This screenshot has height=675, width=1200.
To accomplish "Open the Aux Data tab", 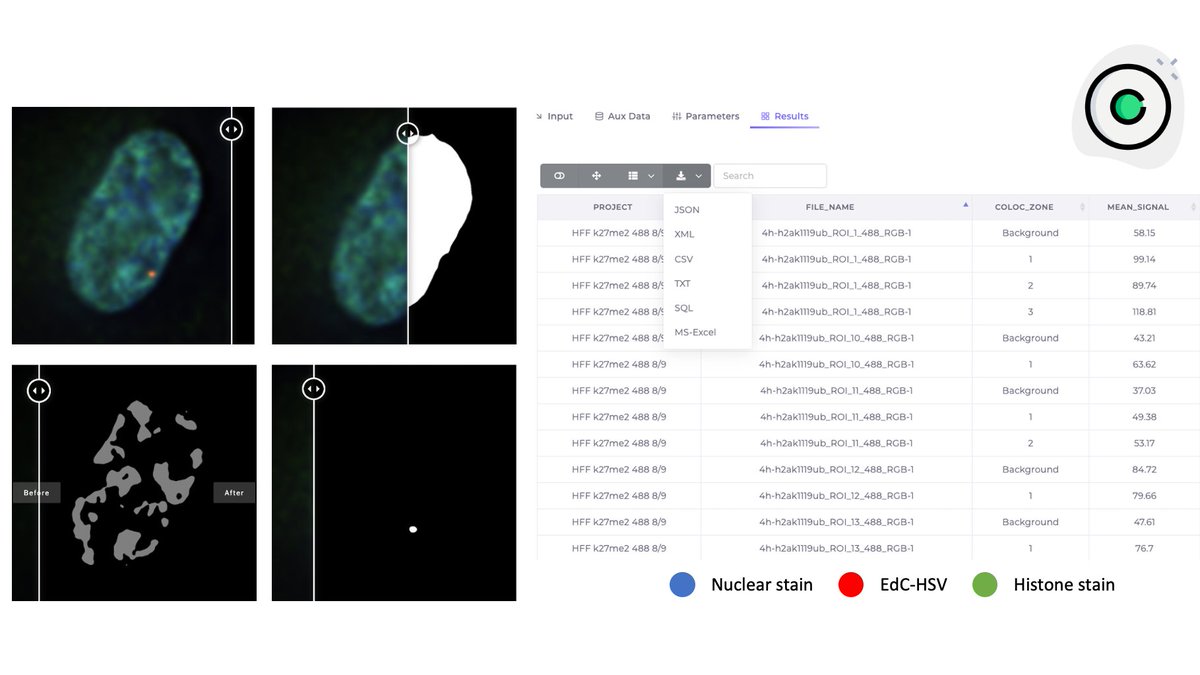I will click(x=622, y=116).
